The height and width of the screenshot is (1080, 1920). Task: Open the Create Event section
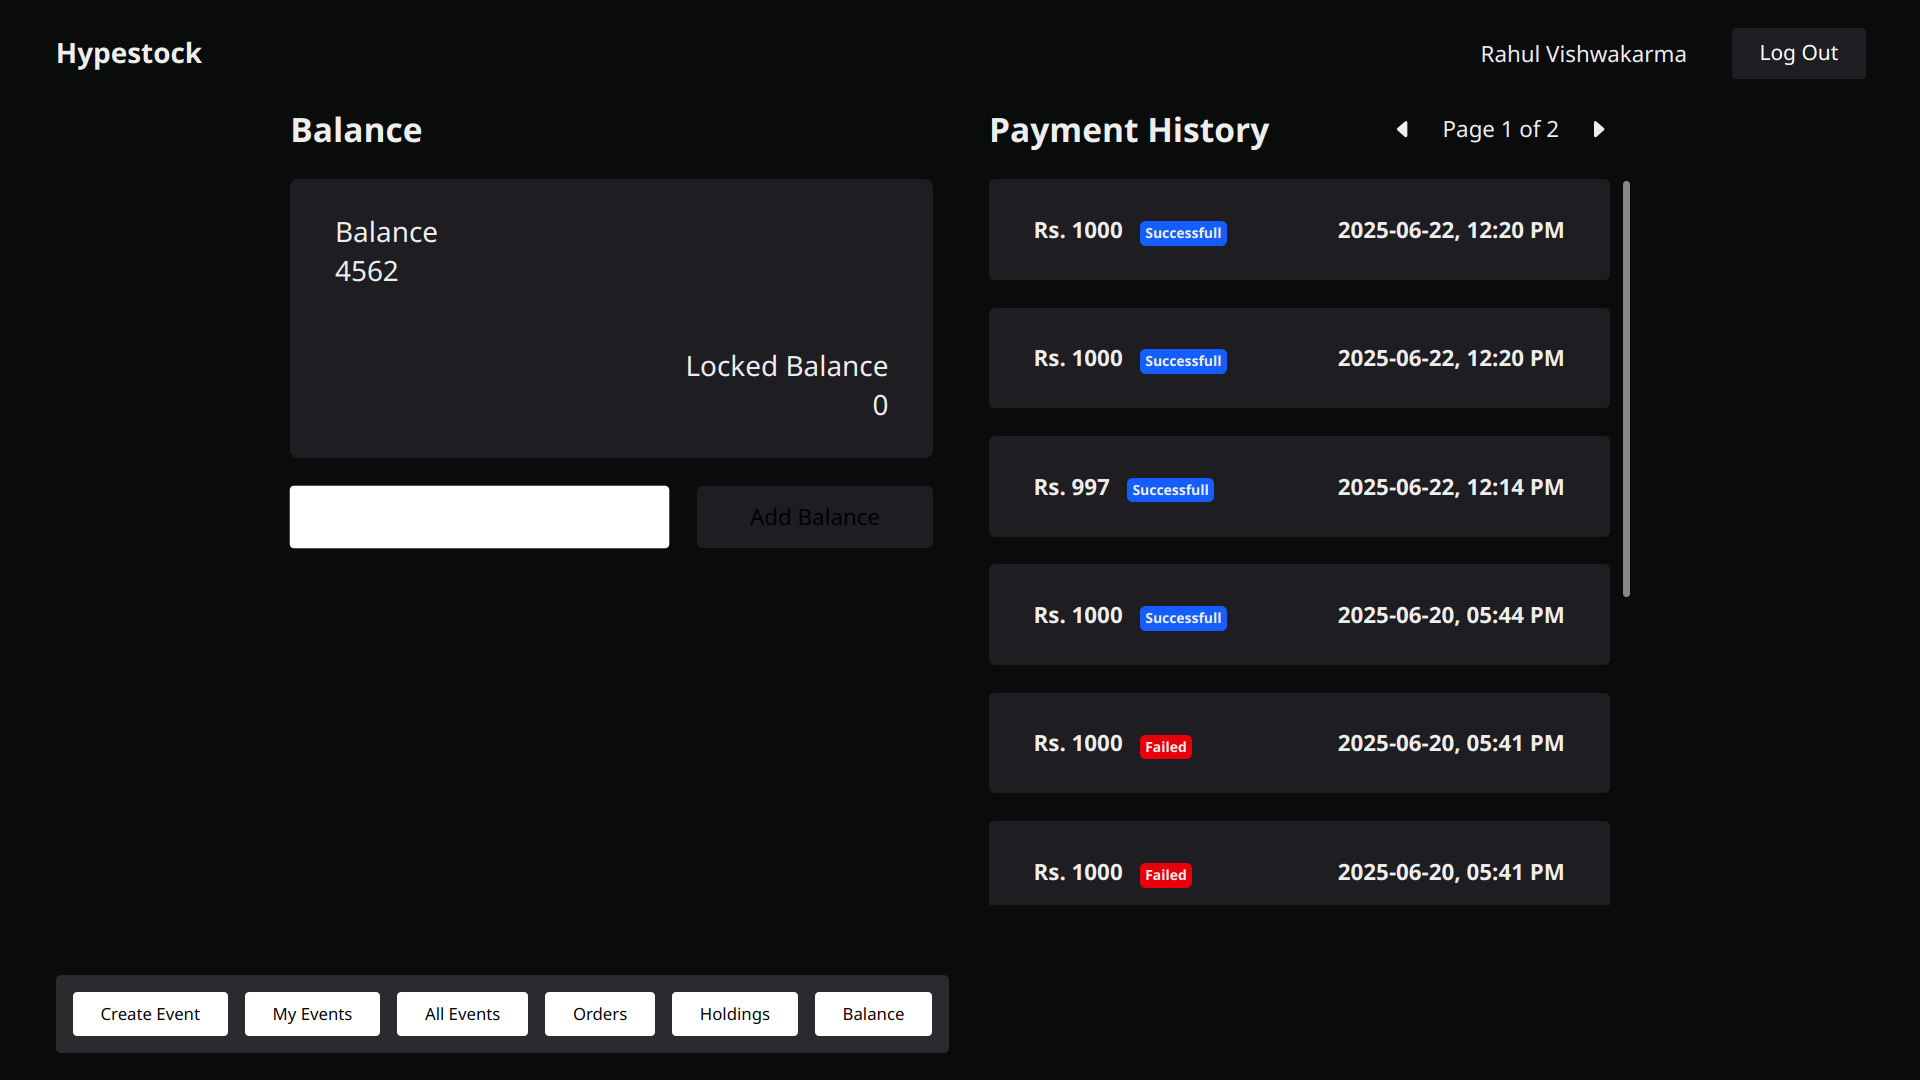click(x=150, y=1013)
